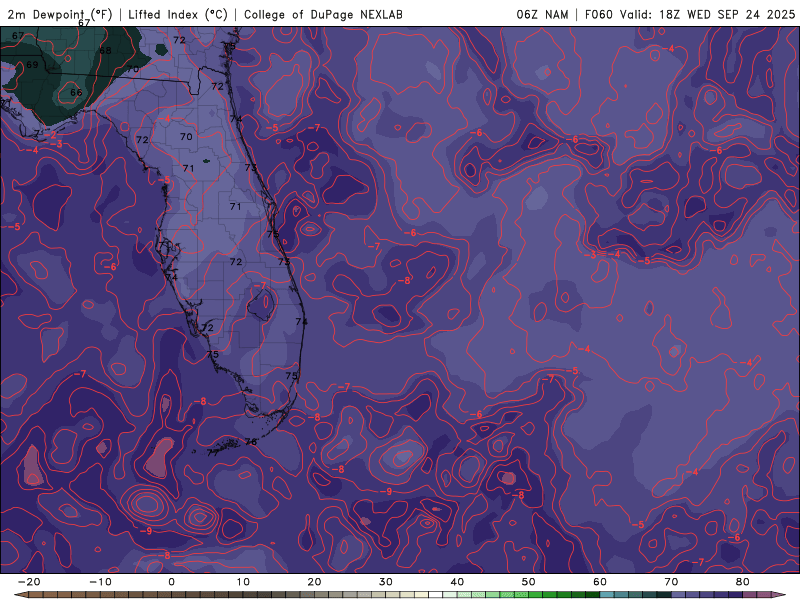Click the 60 label on the color scale

pos(600,582)
